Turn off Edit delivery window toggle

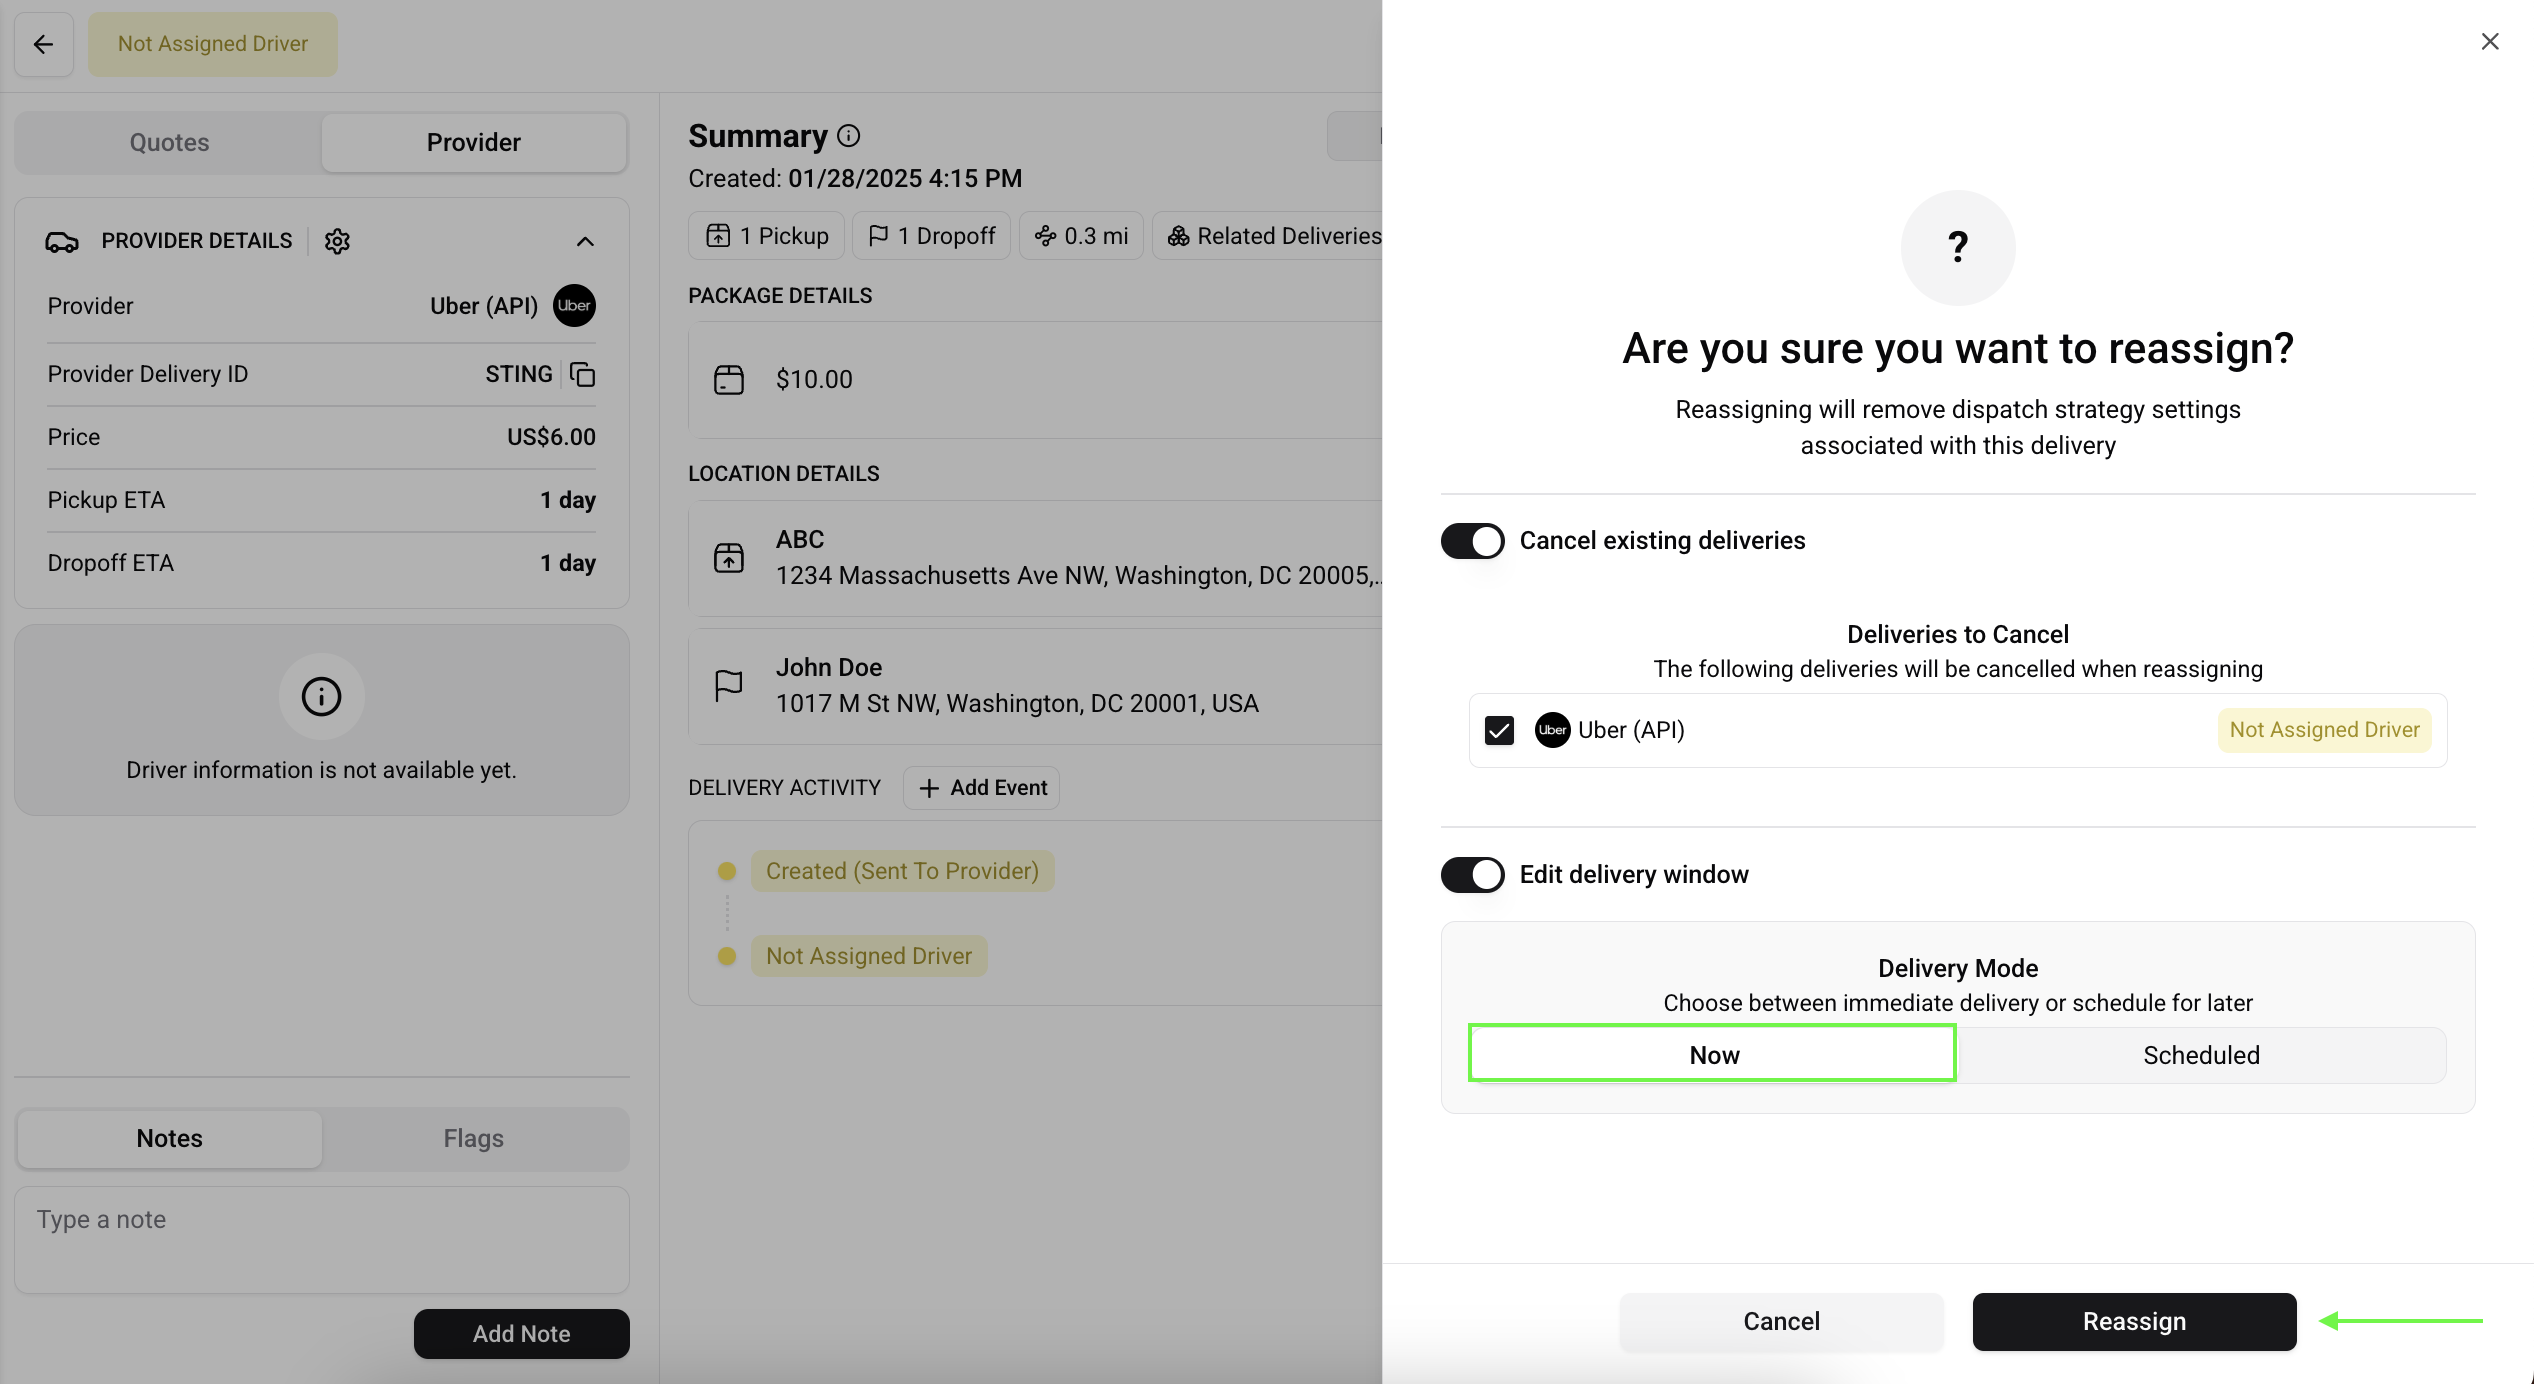(1472, 875)
